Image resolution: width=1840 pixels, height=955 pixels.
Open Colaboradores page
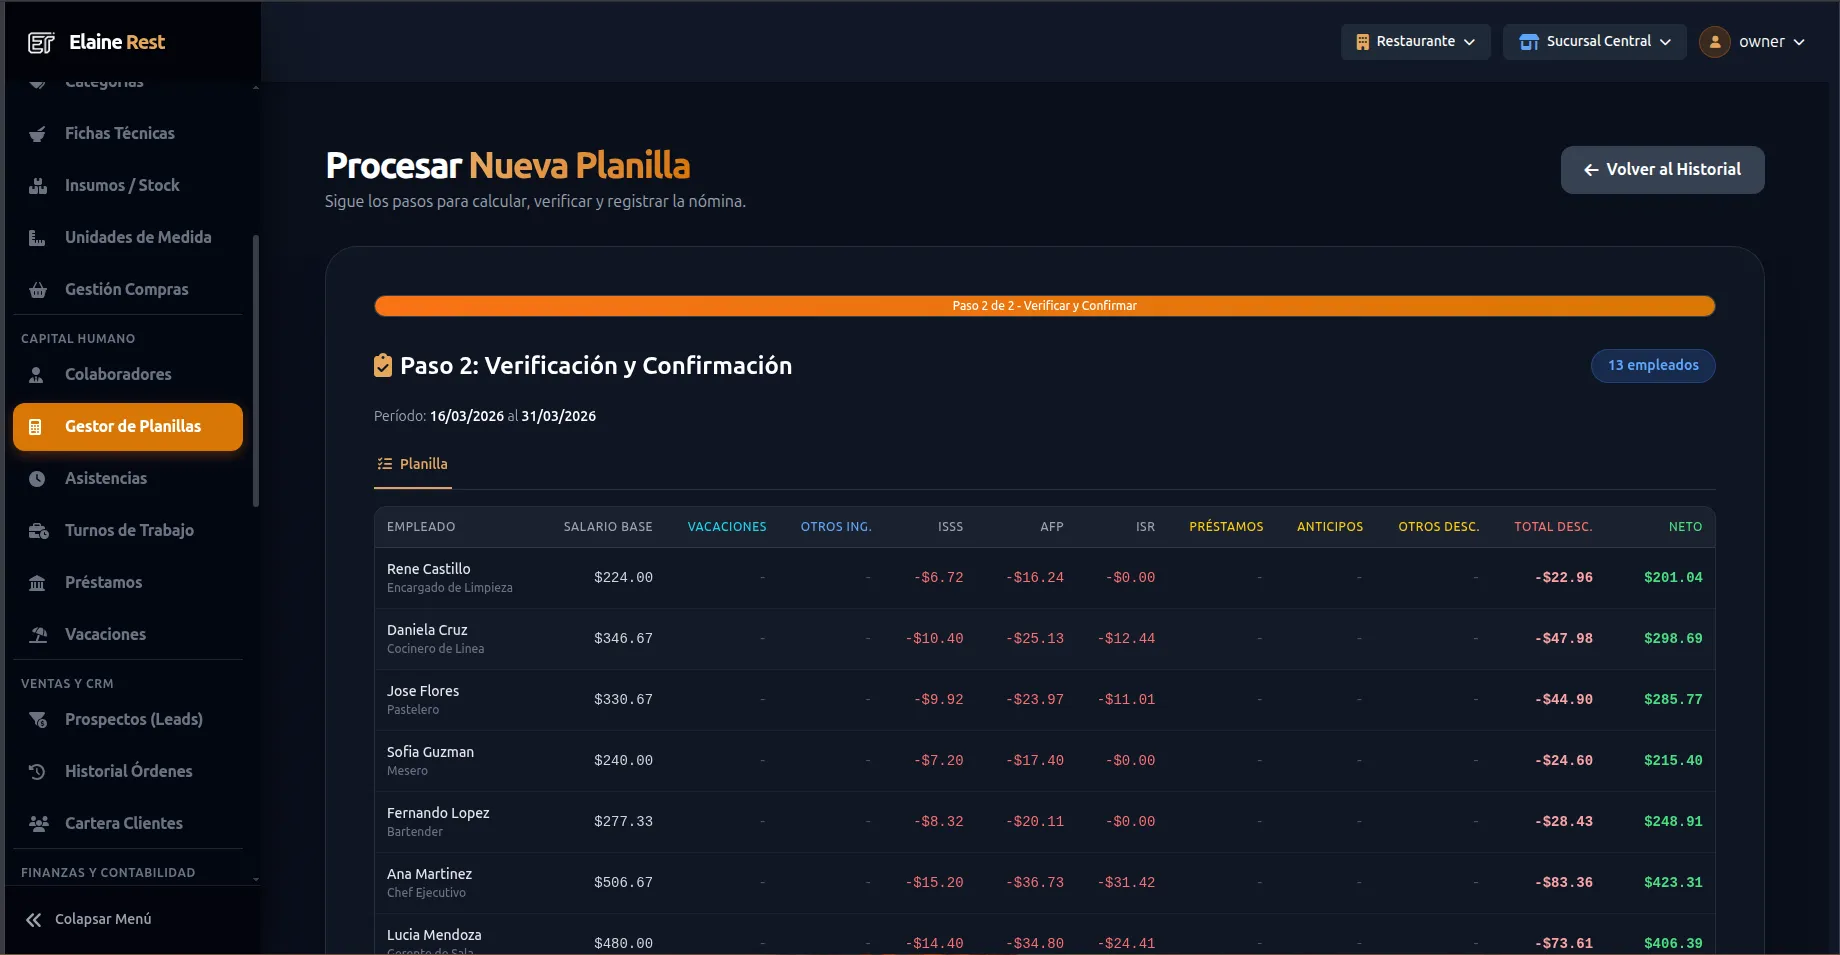[128, 375]
